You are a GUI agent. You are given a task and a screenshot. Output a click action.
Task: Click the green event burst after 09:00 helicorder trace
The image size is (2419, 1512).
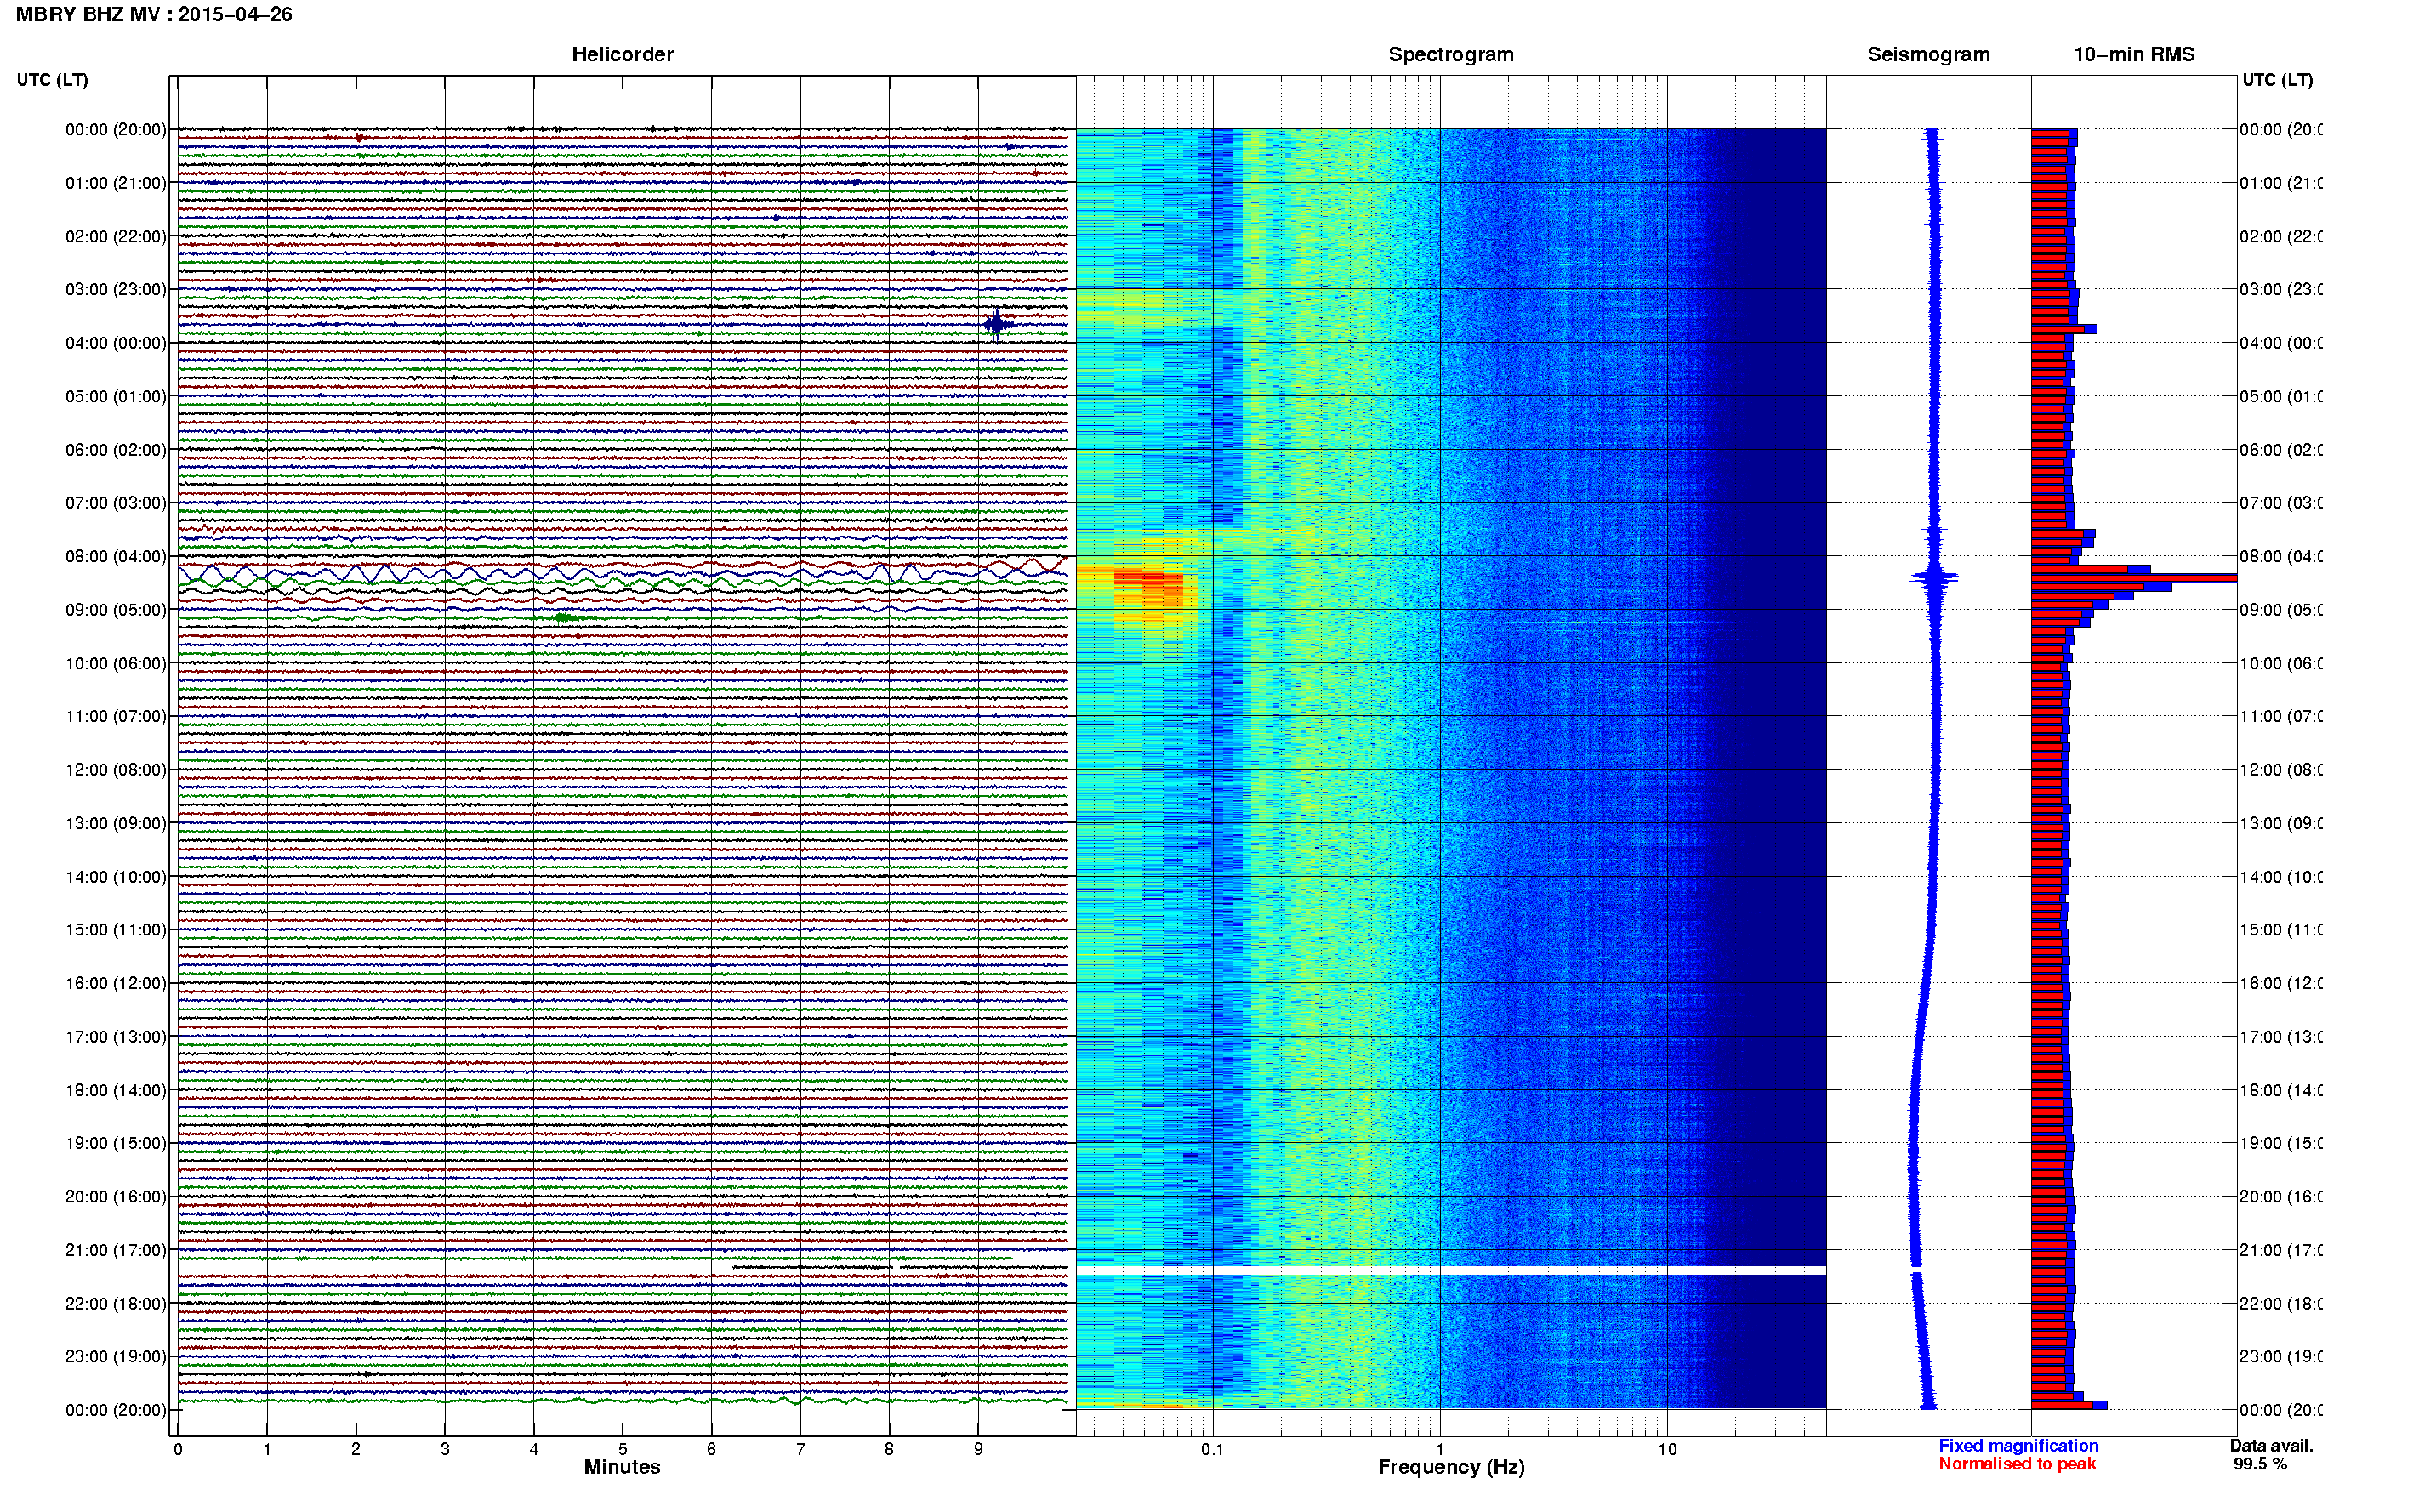point(565,618)
